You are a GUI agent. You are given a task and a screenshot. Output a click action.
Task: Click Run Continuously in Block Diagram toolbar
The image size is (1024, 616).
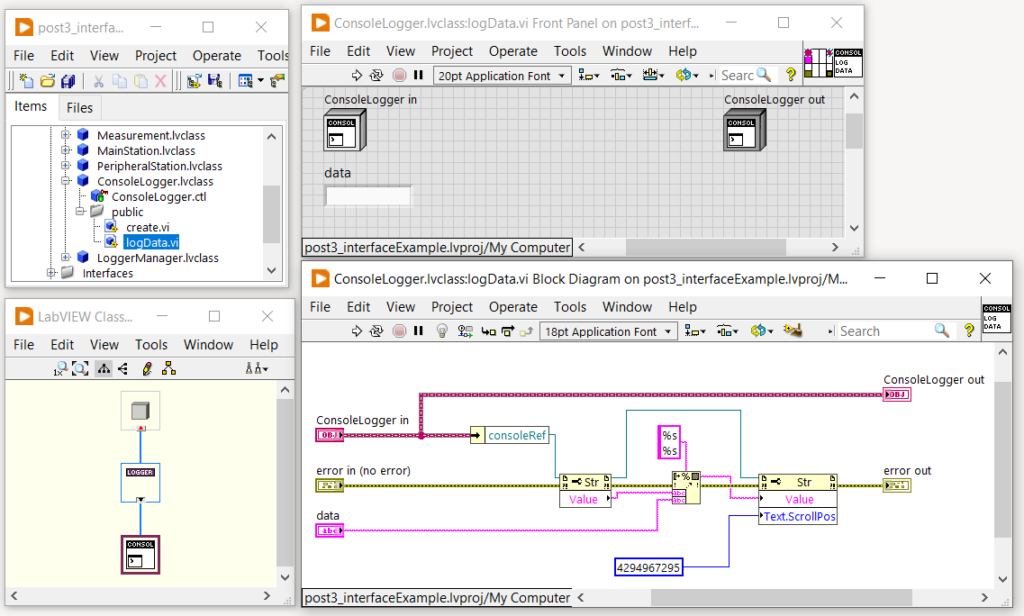pos(377,331)
